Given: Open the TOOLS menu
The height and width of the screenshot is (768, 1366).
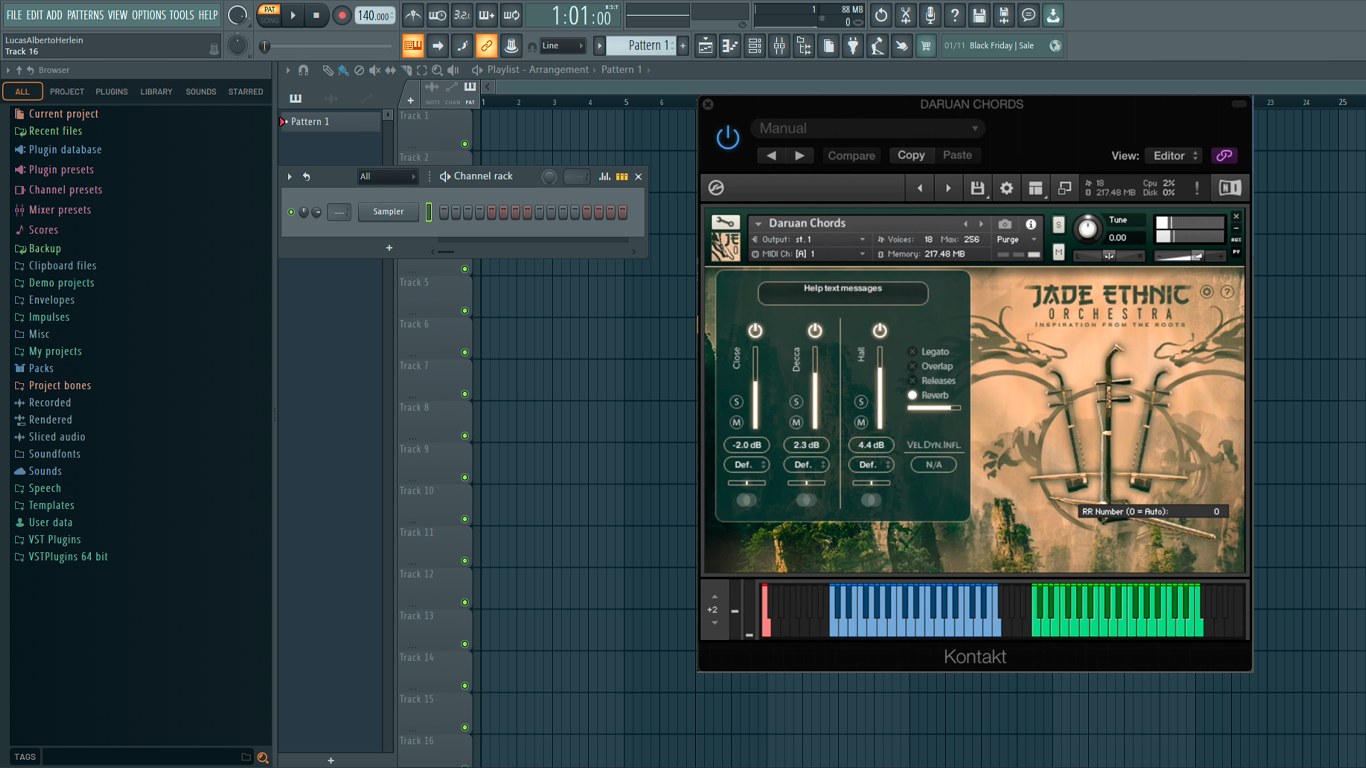Looking at the screenshot, I should tap(182, 15).
